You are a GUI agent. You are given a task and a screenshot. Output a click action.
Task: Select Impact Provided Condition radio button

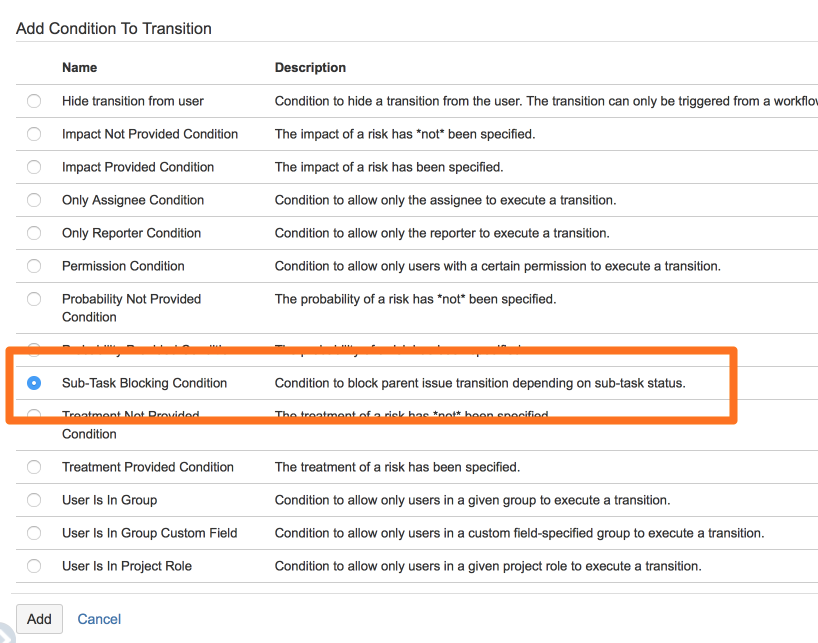point(34,167)
